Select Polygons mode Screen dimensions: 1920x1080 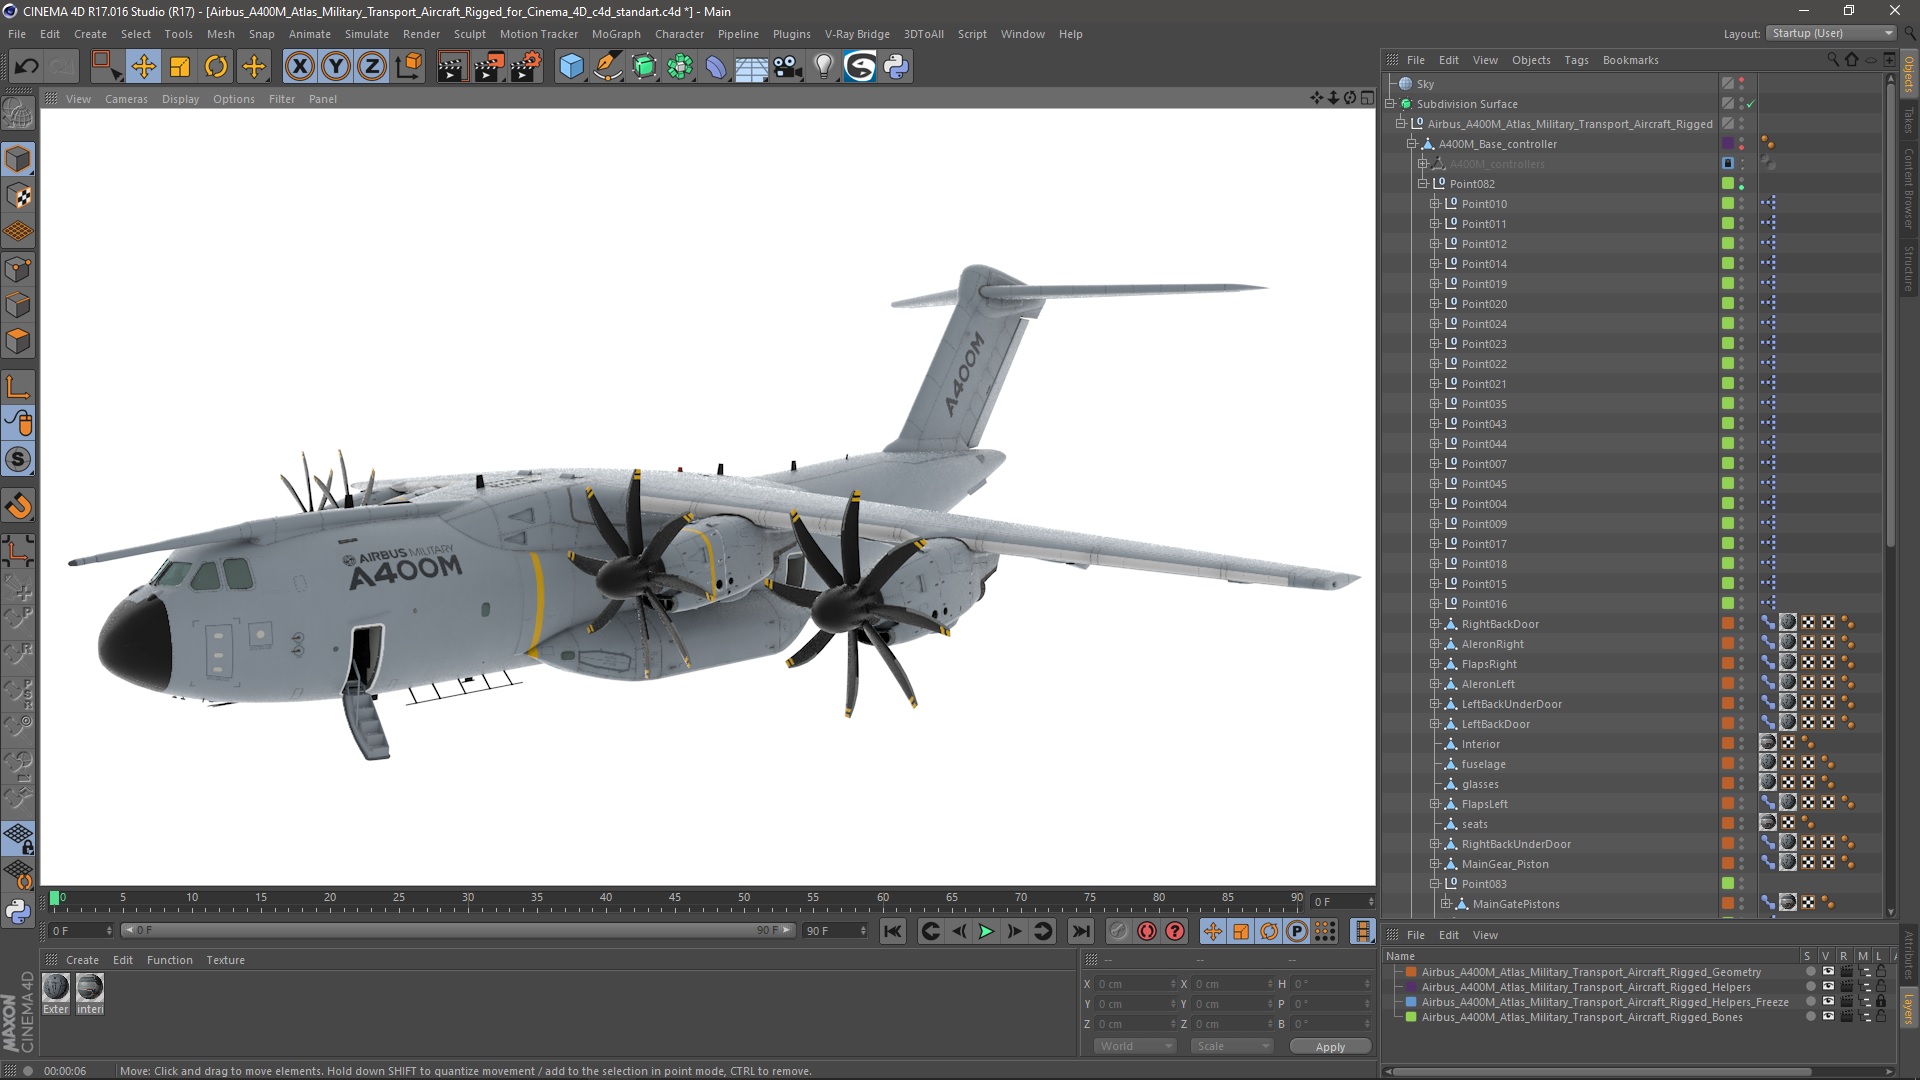(18, 341)
